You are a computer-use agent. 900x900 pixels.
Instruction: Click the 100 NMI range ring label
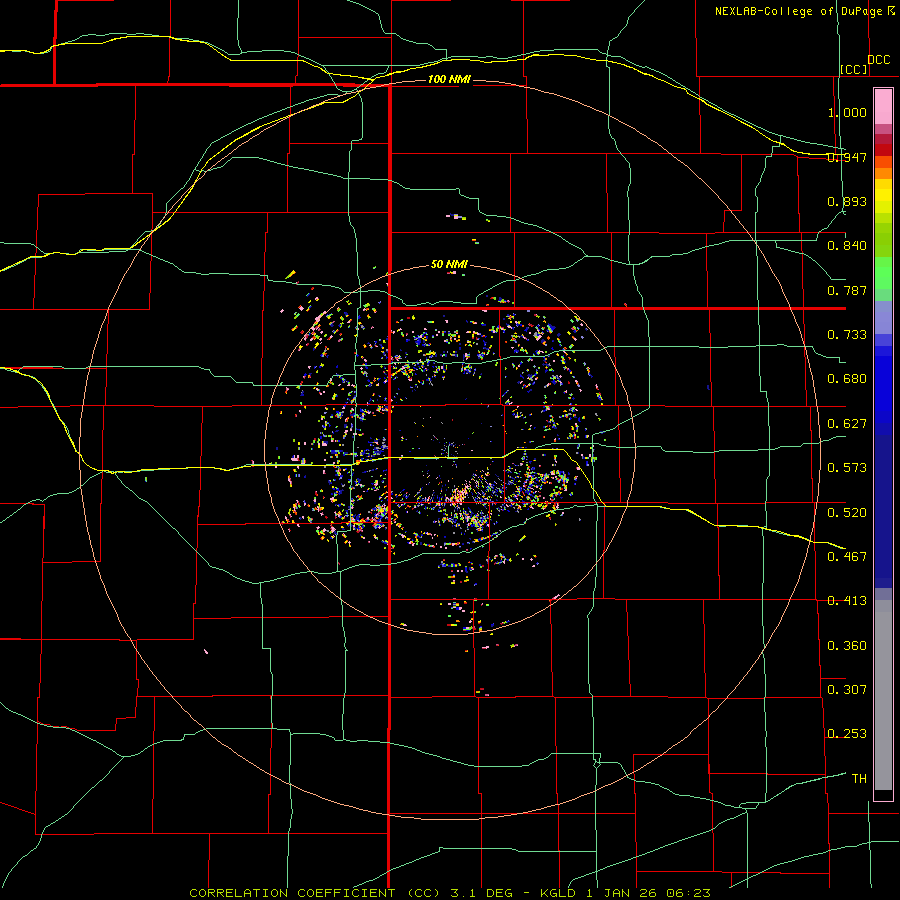tap(449, 79)
